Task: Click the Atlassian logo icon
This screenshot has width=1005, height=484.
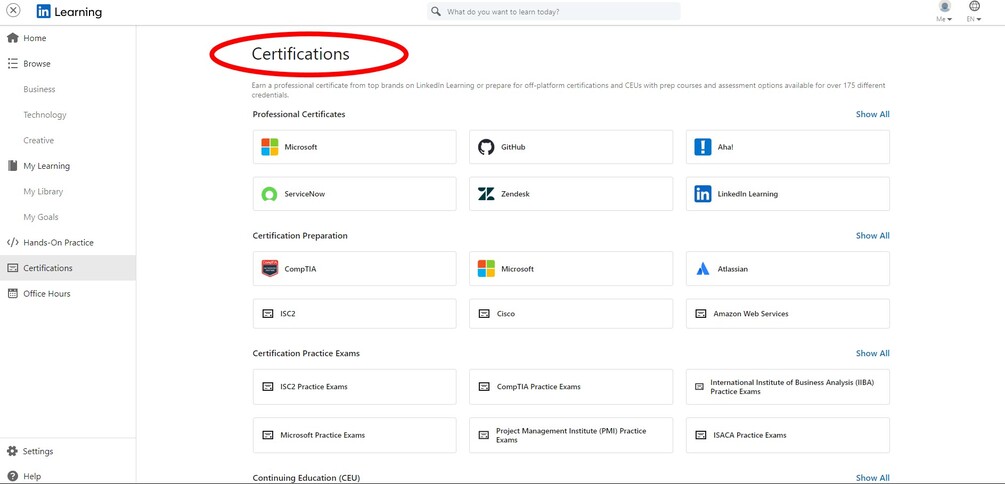Action: pyautogui.click(x=703, y=269)
